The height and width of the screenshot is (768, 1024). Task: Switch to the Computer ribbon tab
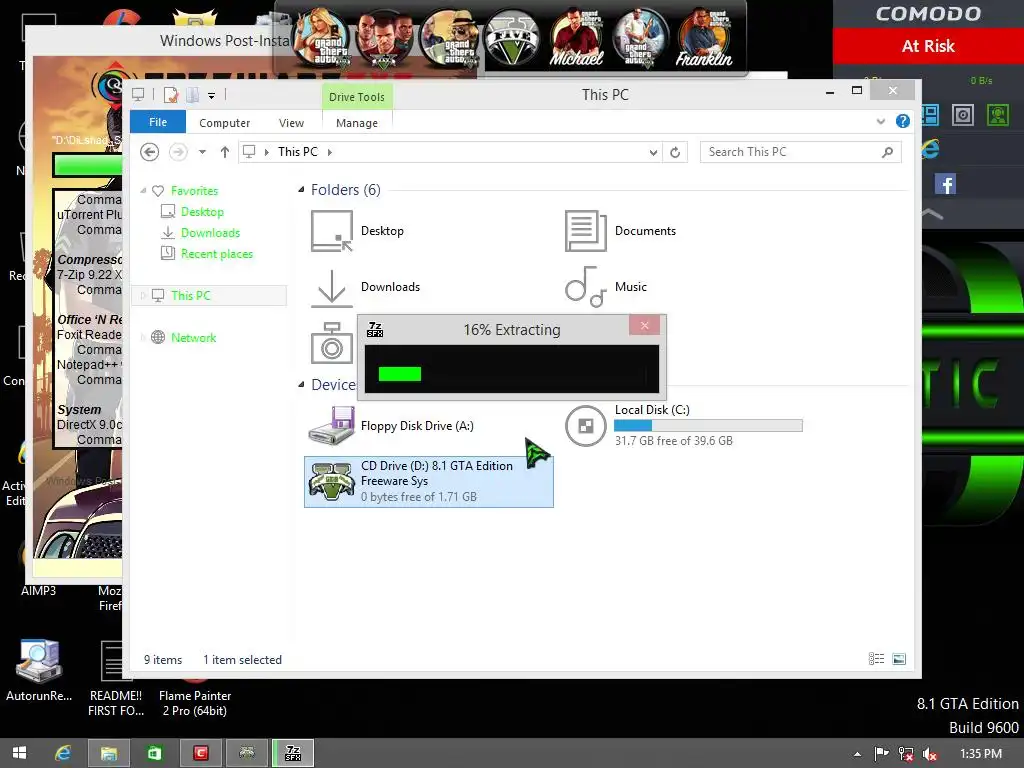pos(224,123)
